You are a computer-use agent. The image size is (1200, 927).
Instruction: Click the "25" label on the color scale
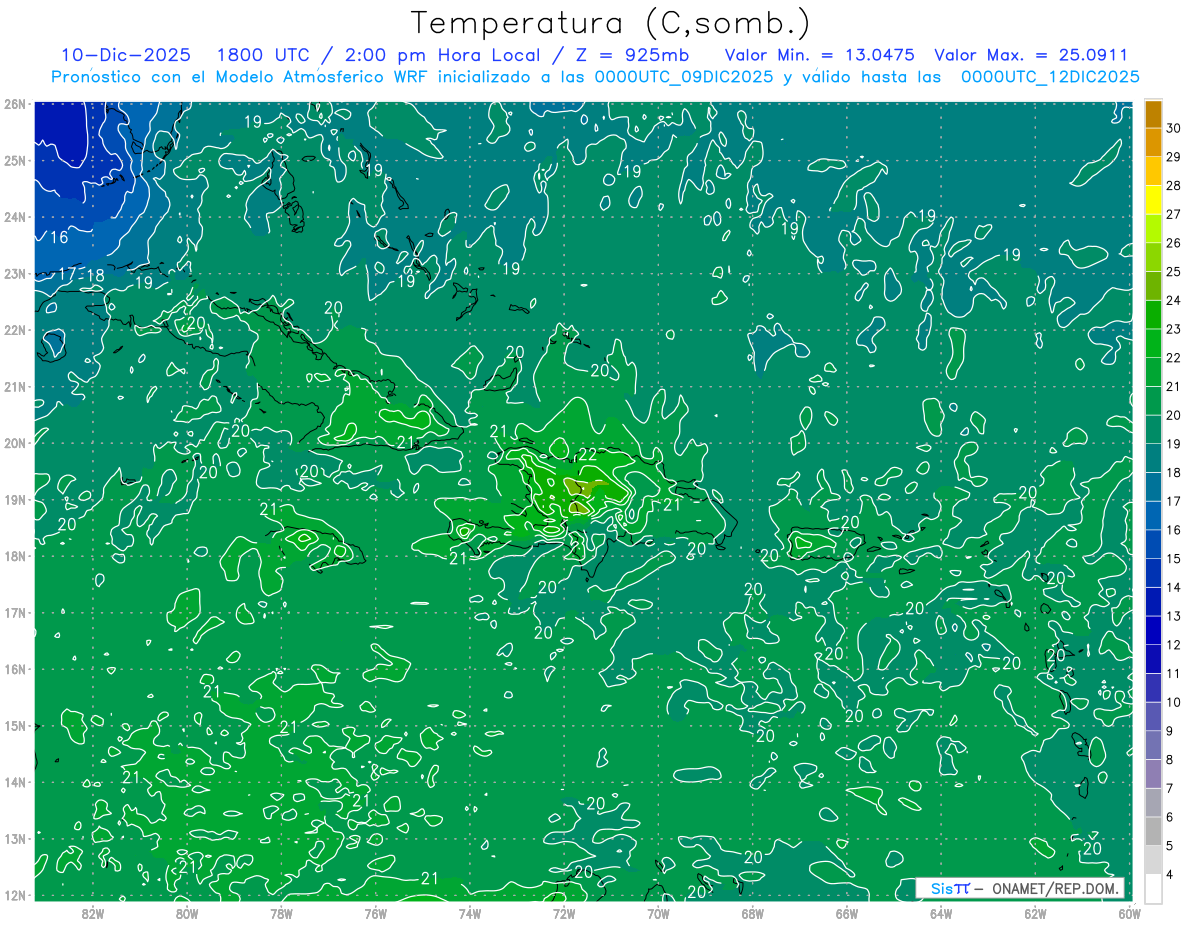coord(1173,272)
